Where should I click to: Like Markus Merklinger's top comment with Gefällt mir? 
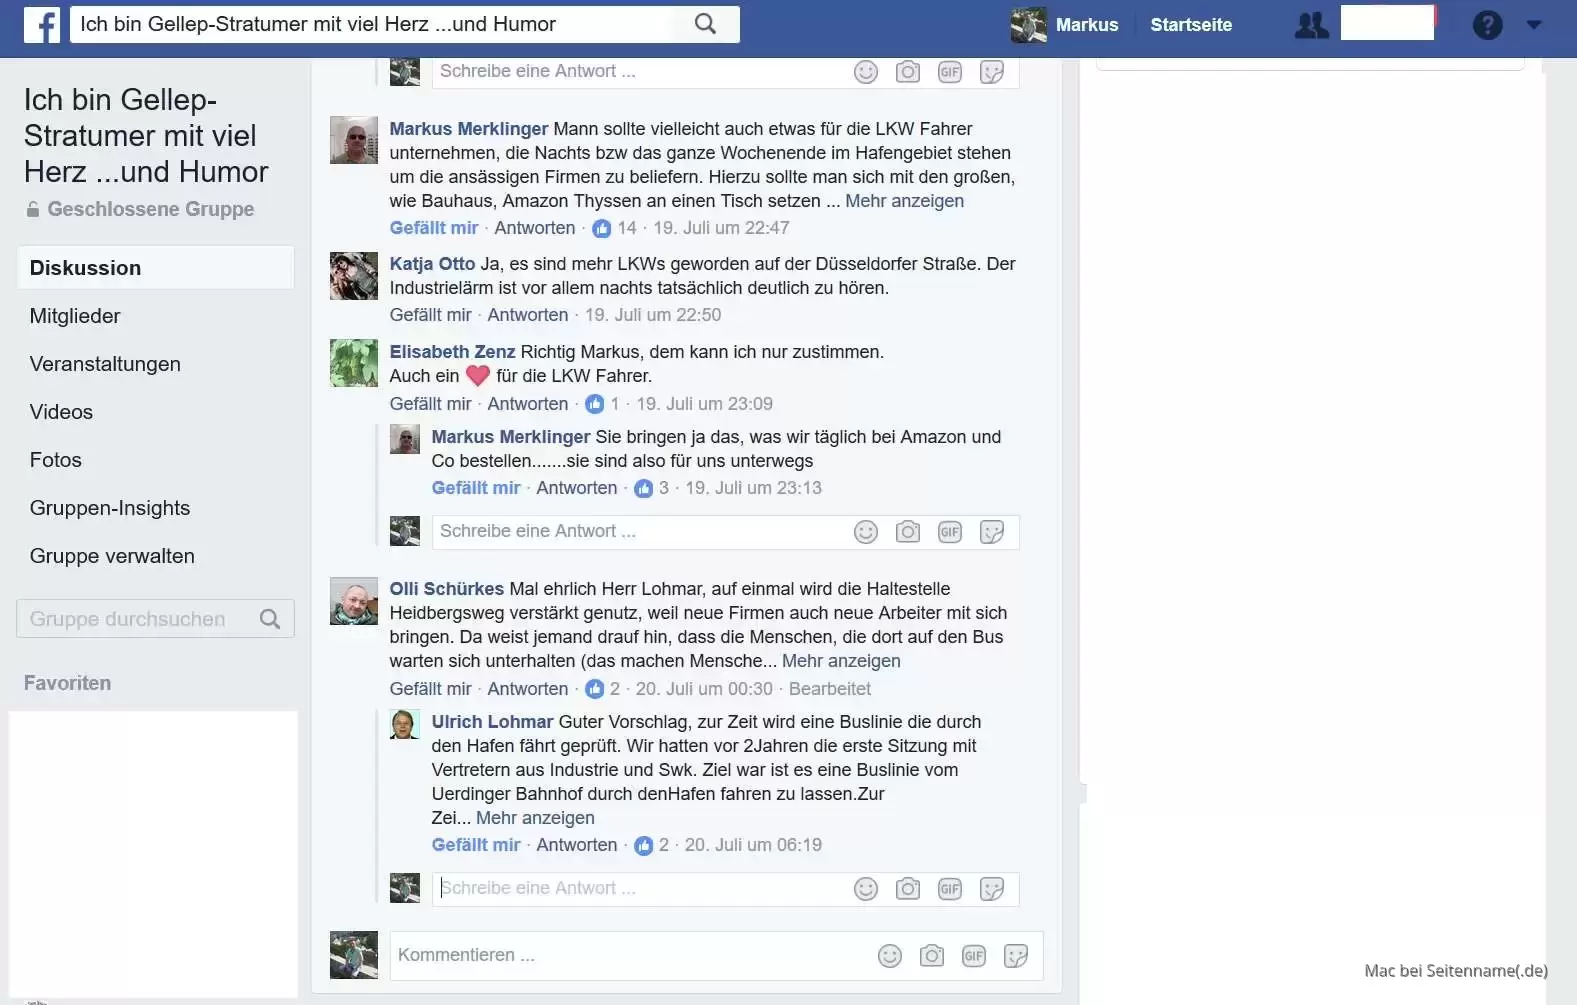pos(434,228)
